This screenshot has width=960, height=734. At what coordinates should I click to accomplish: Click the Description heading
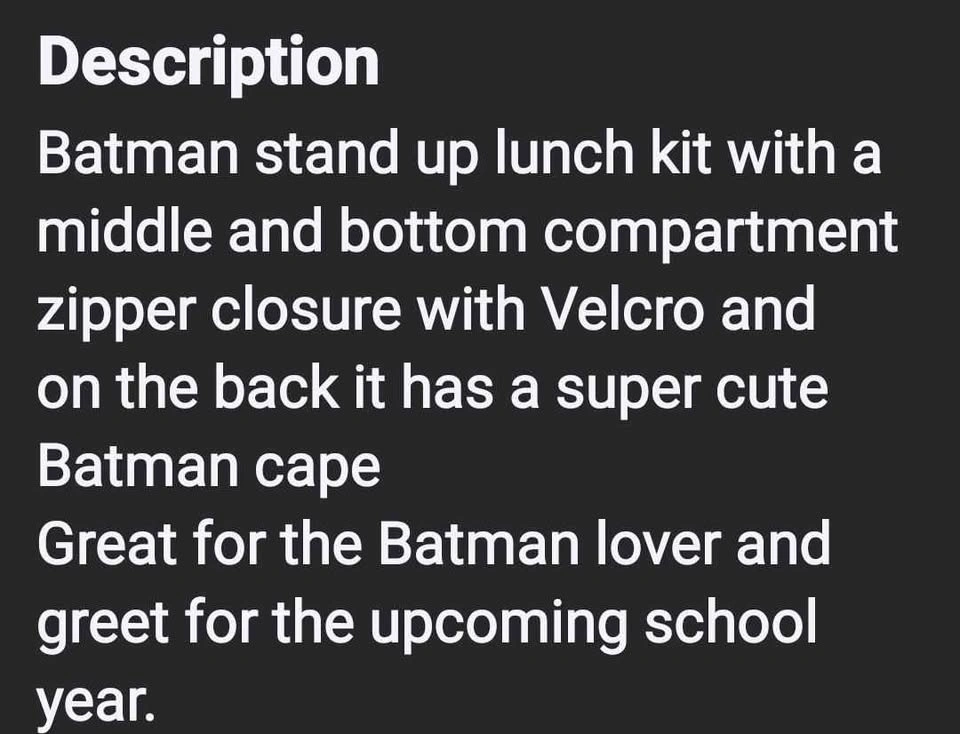click(x=209, y=62)
